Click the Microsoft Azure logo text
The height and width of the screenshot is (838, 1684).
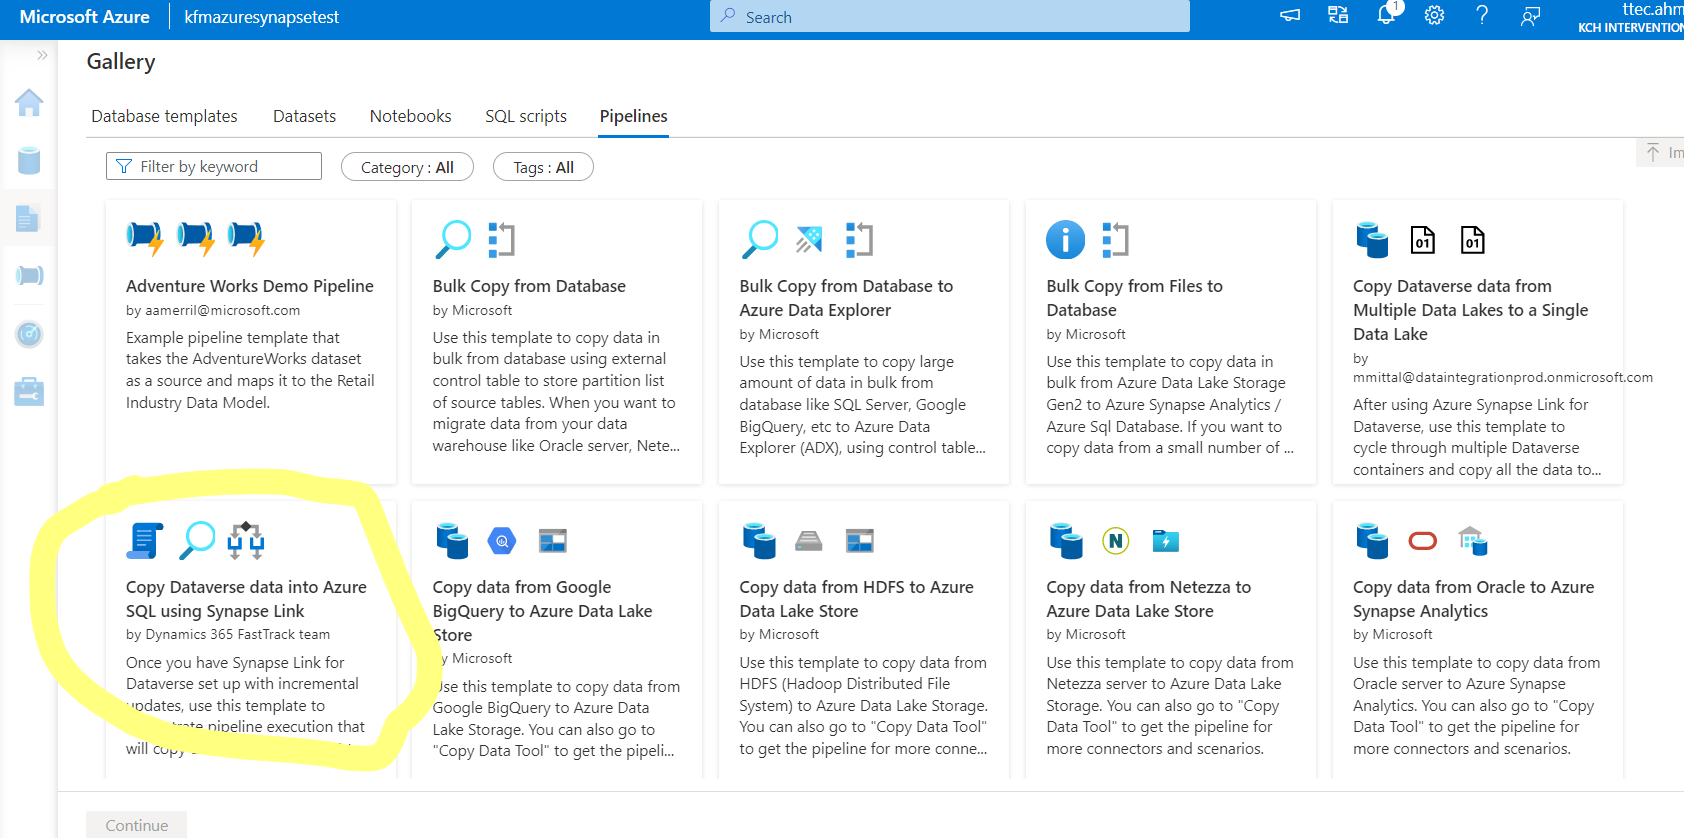[x=85, y=17]
